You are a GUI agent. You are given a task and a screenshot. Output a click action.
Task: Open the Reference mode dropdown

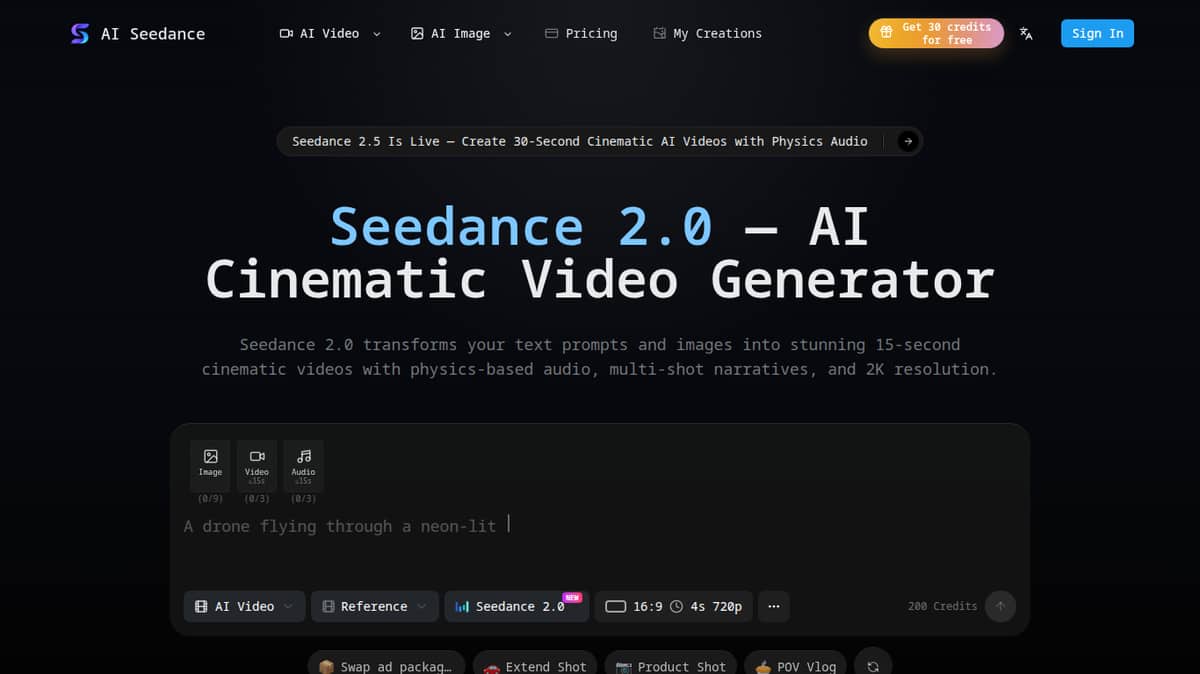[374, 606]
